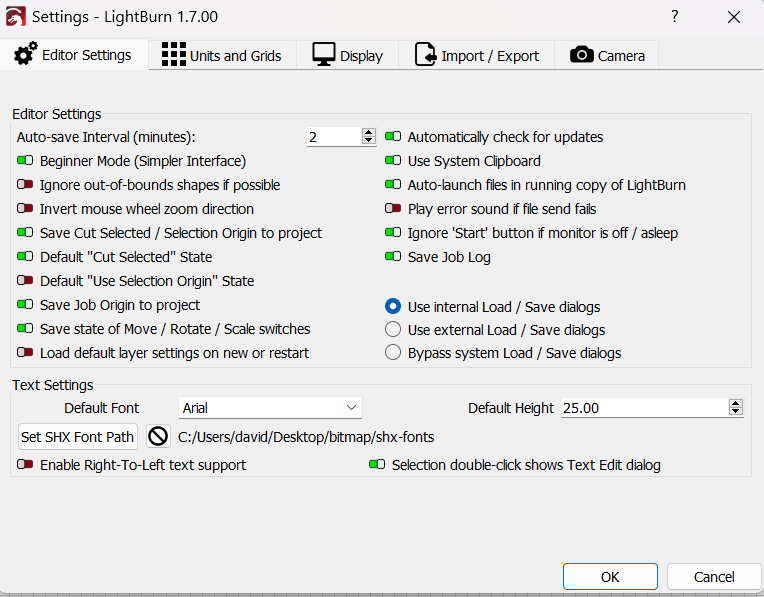This screenshot has height=597, width=764.
Task: Toggle Auto-launch files in running copy of LightBurn
Action: pyautogui.click(x=393, y=184)
